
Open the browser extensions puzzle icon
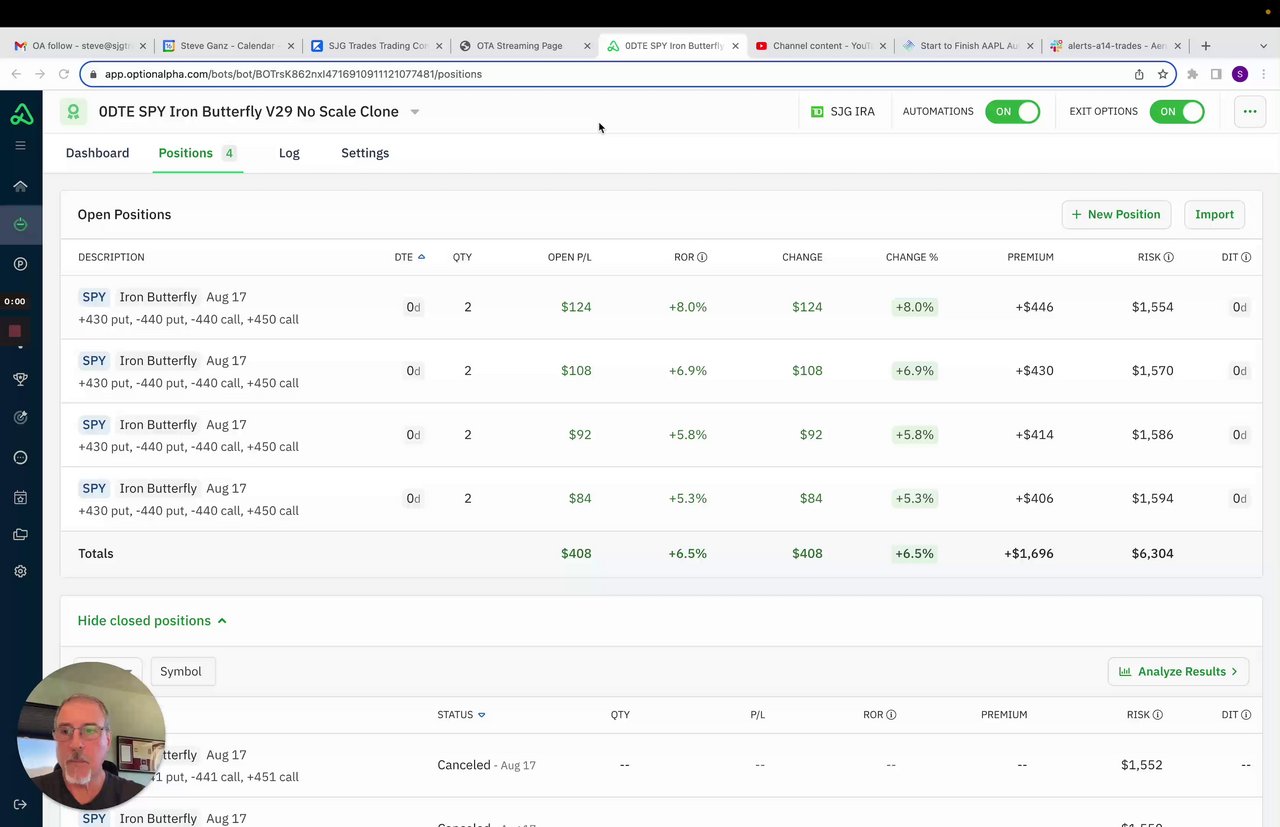(x=1192, y=74)
